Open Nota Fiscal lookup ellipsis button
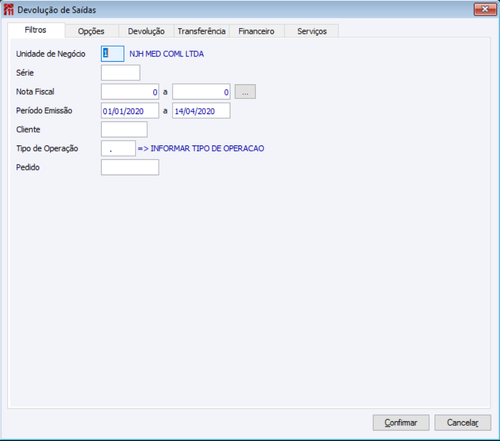Image resolution: width=500 pixels, height=441 pixels. click(245, 92)
